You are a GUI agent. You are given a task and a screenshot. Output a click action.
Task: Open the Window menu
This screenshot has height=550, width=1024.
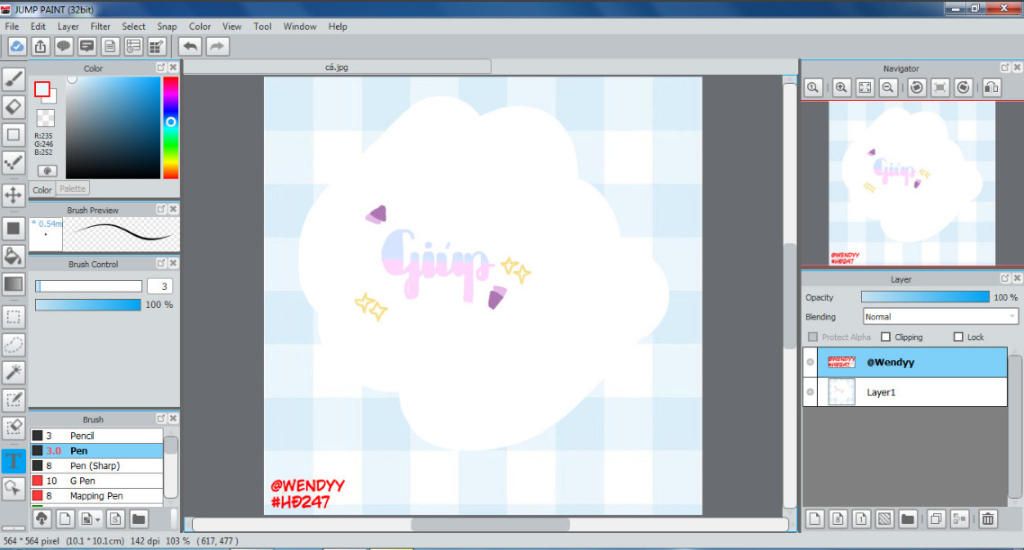tap(300, 27)
